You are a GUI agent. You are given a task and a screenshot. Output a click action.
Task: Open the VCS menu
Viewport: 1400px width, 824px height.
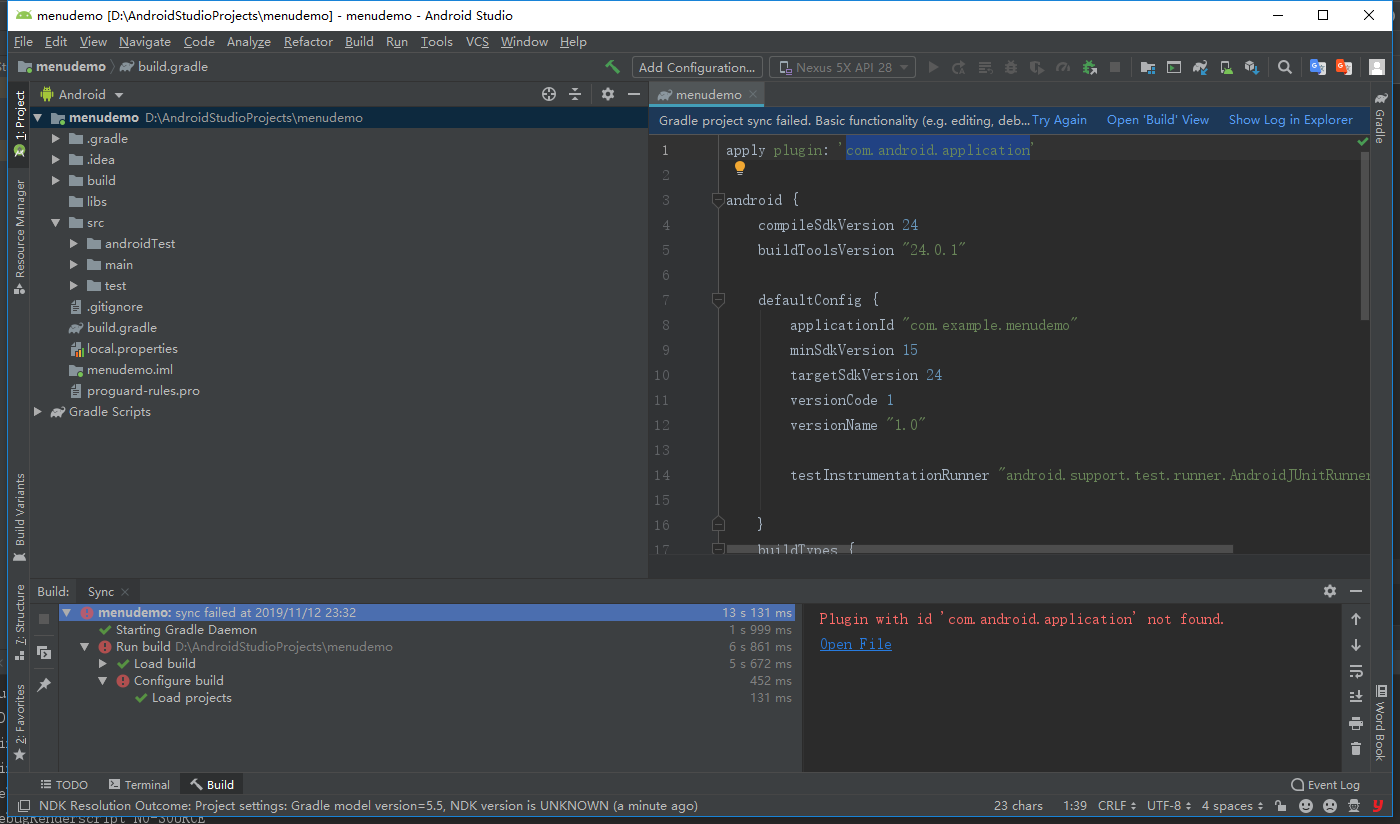[x=477, y=42]
